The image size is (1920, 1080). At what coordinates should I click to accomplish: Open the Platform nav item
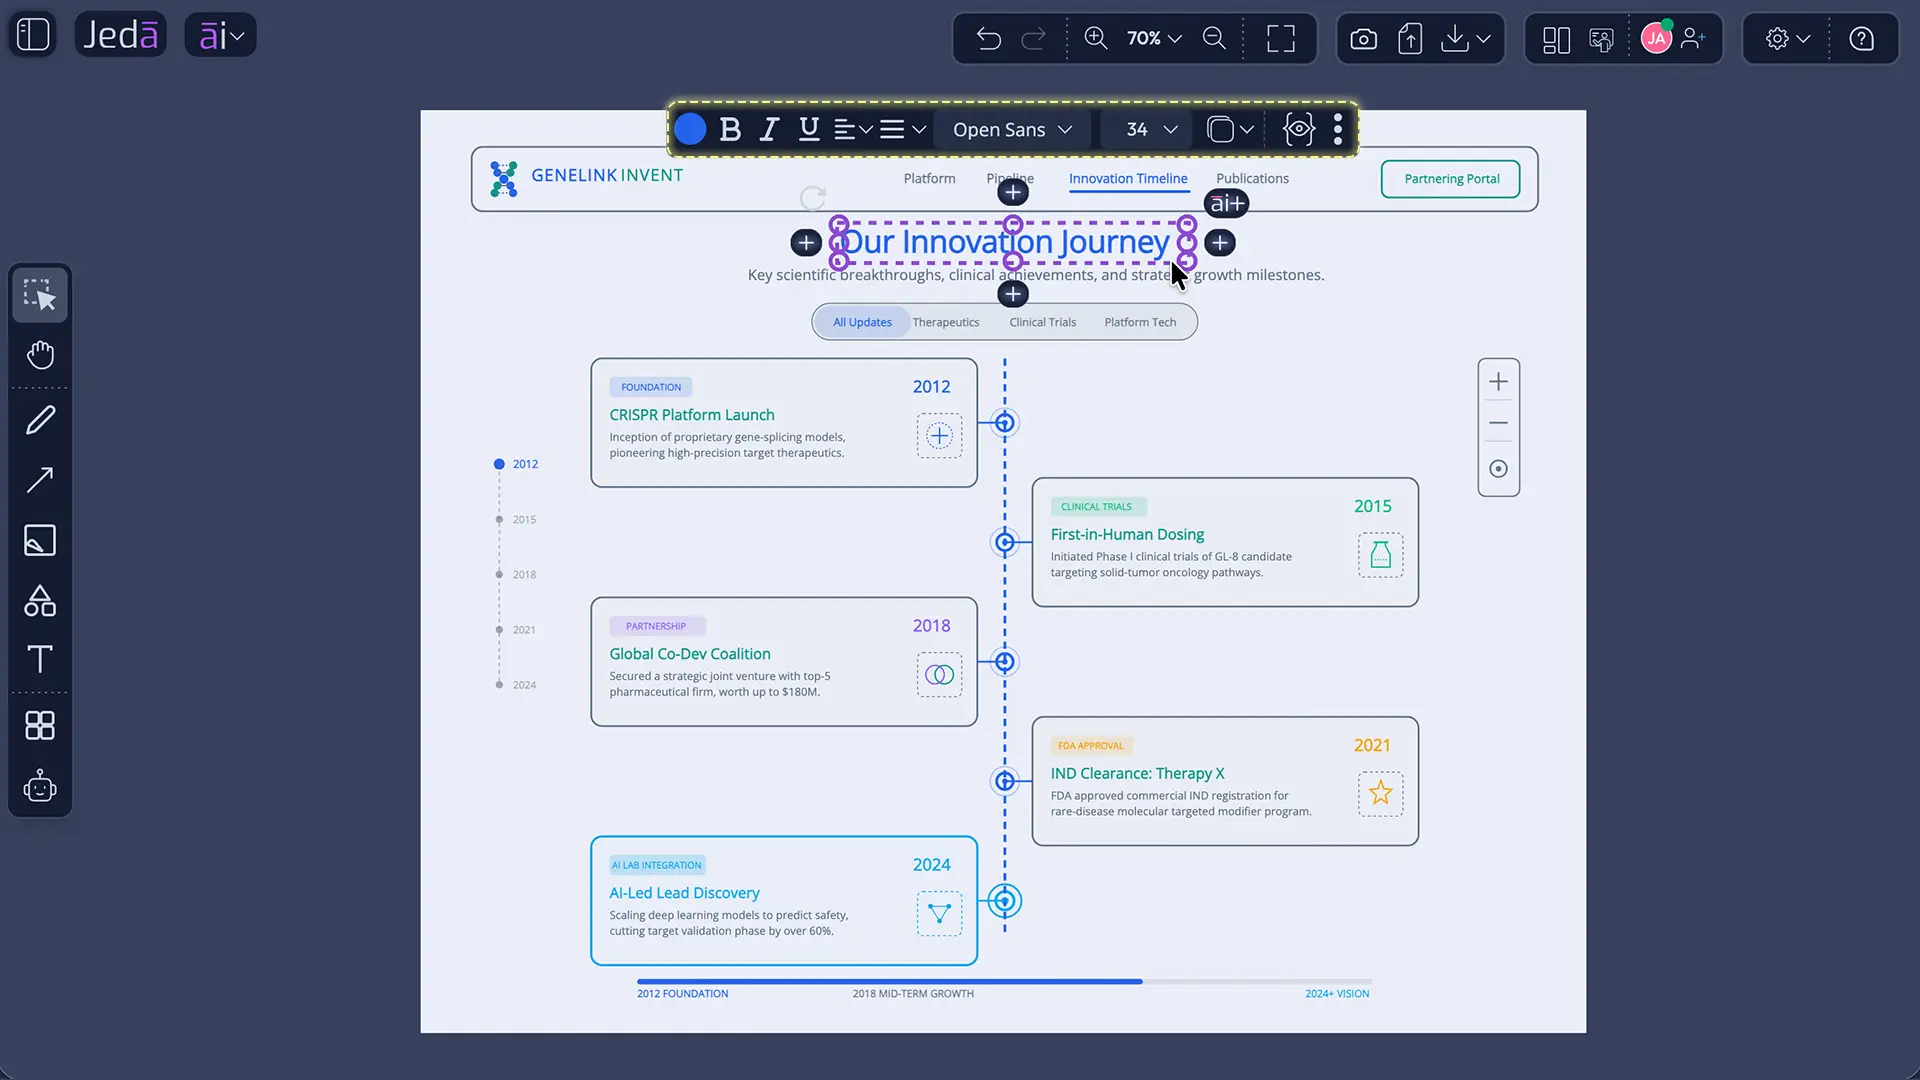(x=929, y=178)
